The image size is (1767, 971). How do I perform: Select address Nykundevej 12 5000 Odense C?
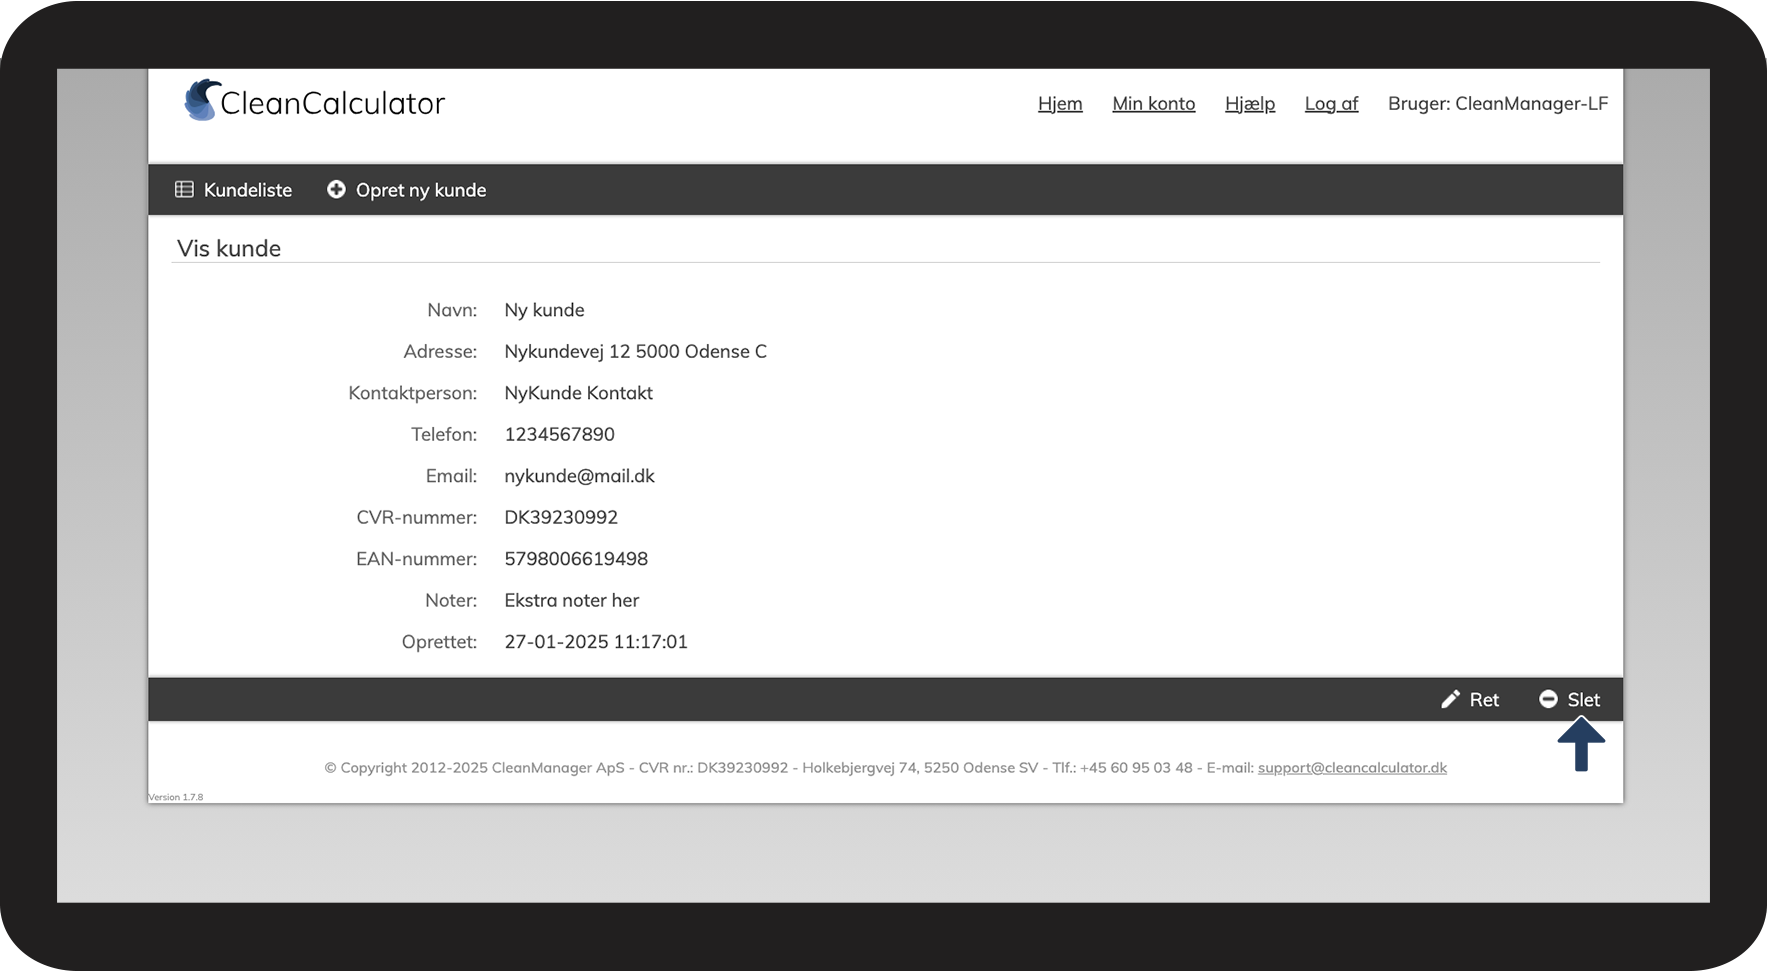tap(636, 351)
